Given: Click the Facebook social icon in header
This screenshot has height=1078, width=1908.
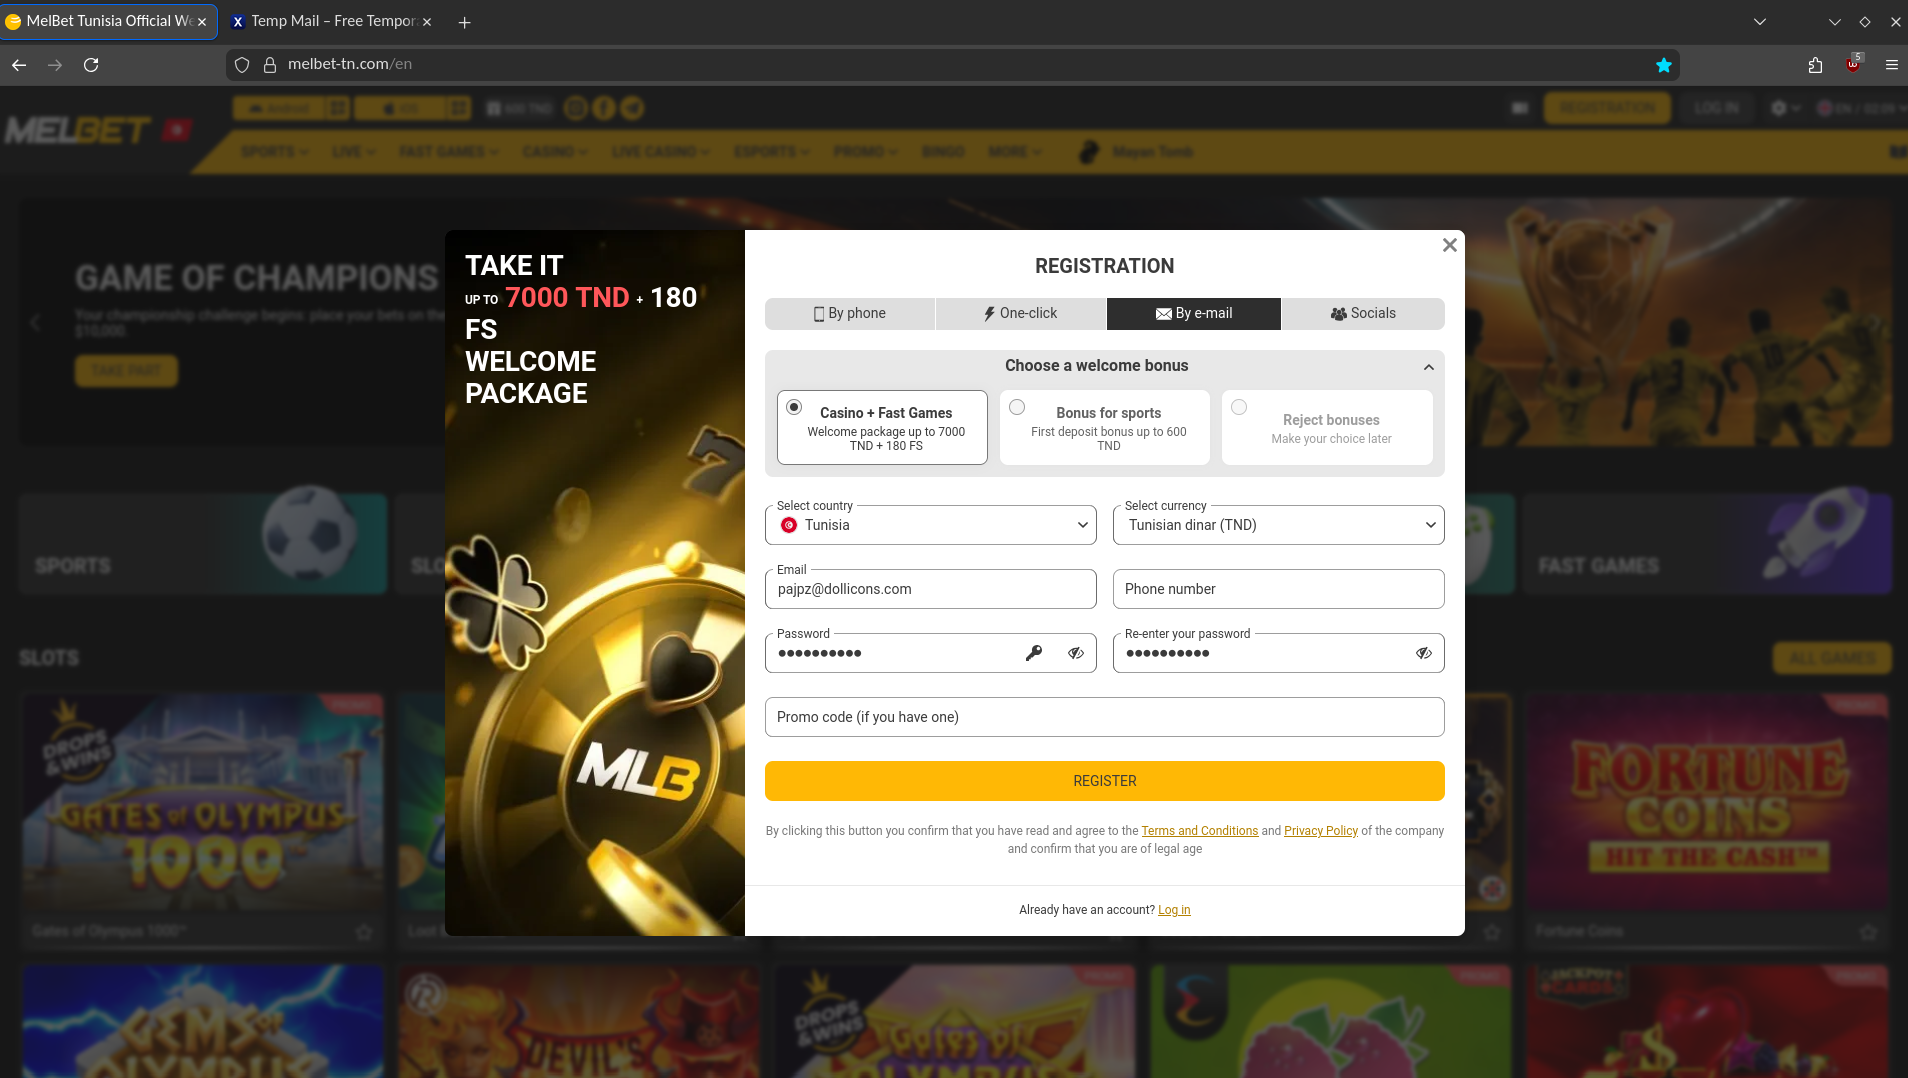Looking at the screenshot, I should pyautogui.click(x=604, y=108).
